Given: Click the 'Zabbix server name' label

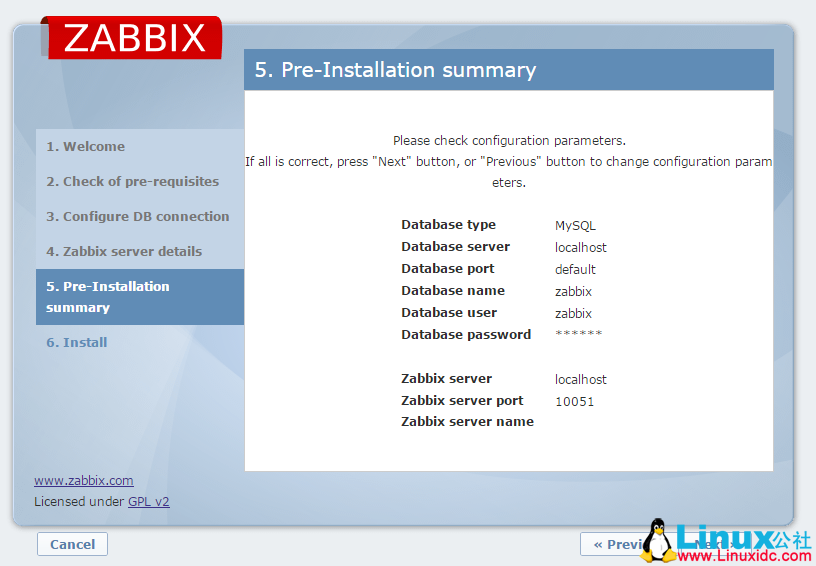Looking at the screenshot, I should (467, 421).
